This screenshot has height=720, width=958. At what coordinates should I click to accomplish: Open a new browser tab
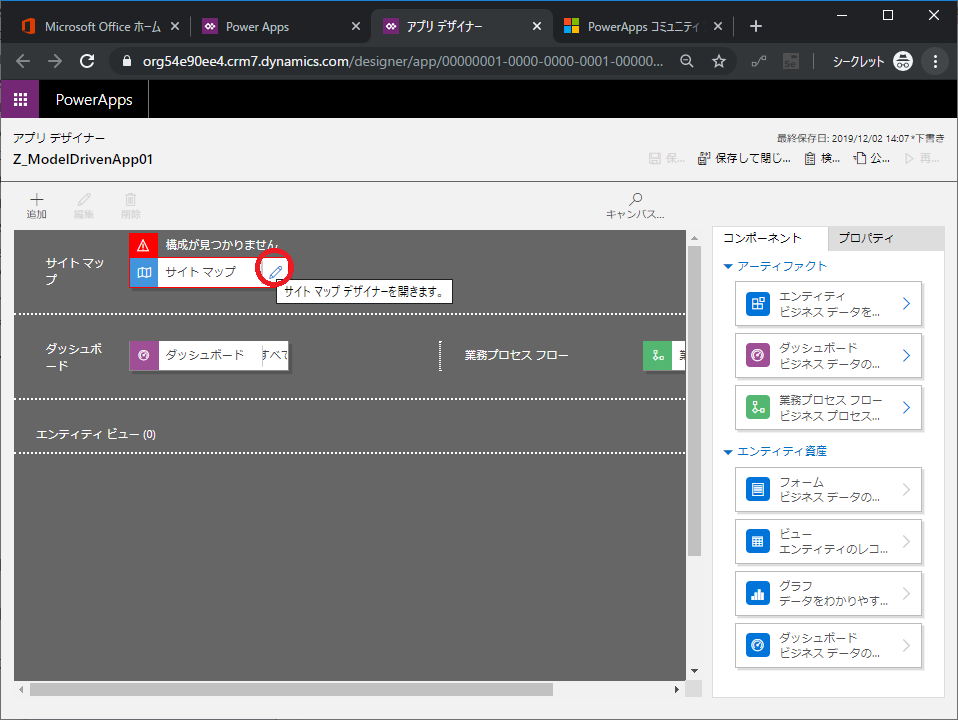pyautogui.click(x=756, y=26)
